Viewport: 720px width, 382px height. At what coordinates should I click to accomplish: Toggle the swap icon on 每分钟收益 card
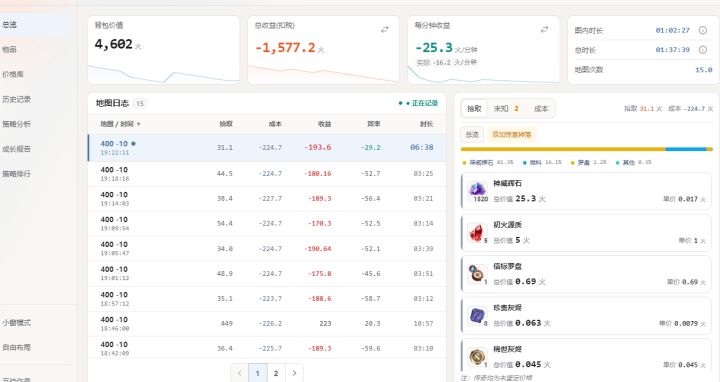tap(545, 29)
